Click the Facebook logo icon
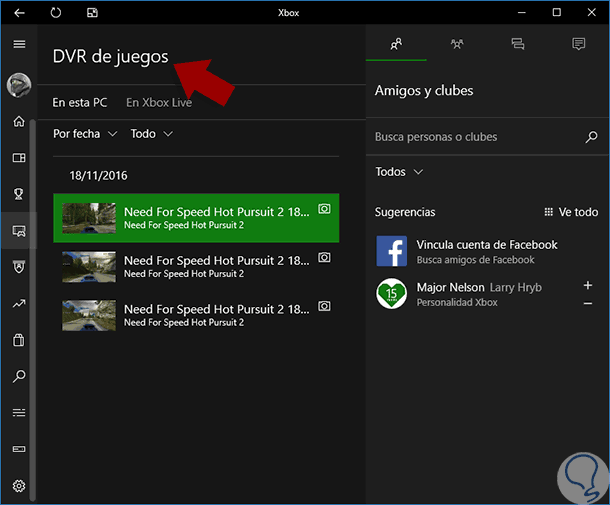Image resolution: width=610 pixels, height=505 pixels. (392, 251)
